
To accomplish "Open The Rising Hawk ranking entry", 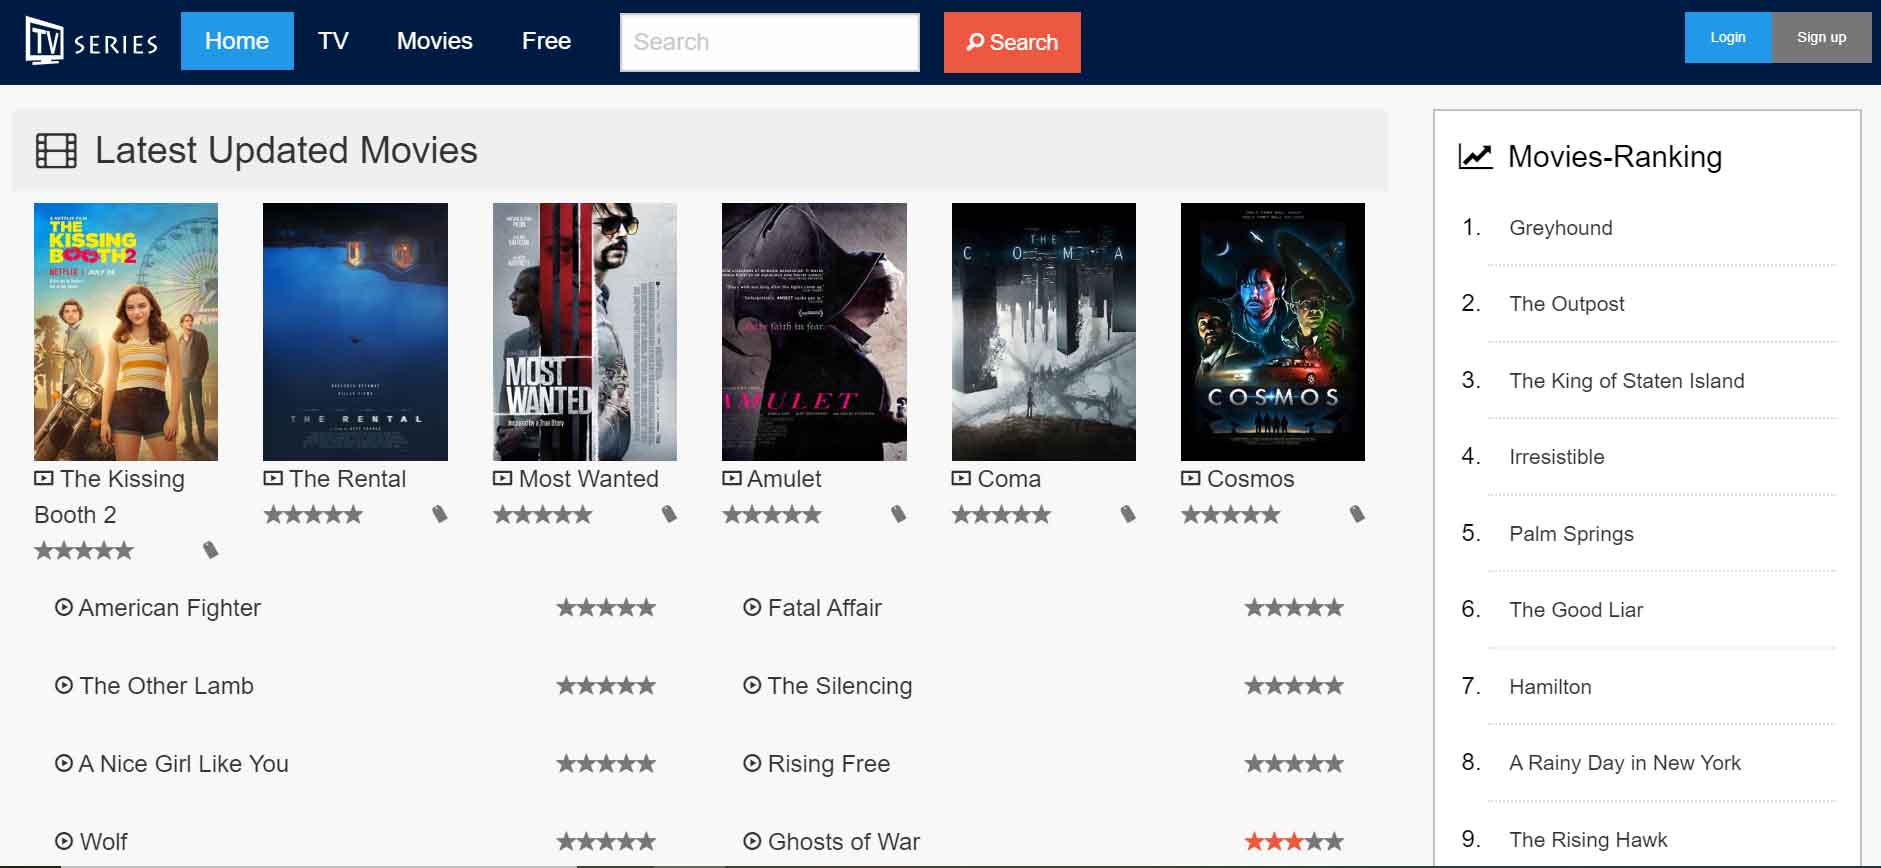I will click(x=1588, y=840).
